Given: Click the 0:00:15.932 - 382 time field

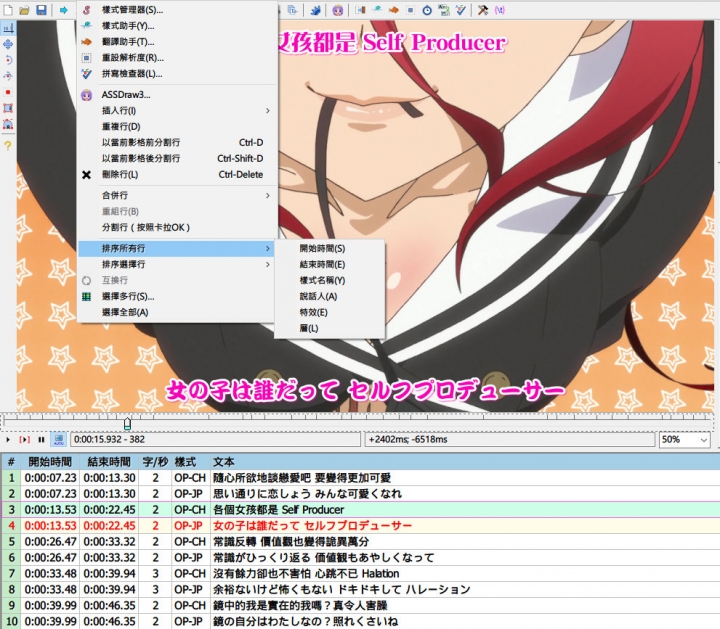Looking at the screenshot, I should [x=215, y=439].
